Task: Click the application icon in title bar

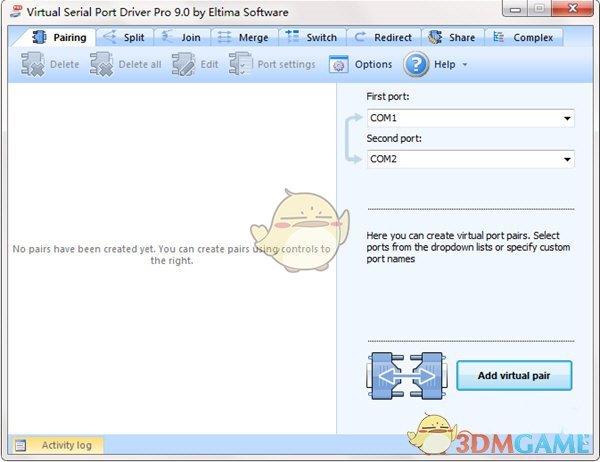Action: 16,11
